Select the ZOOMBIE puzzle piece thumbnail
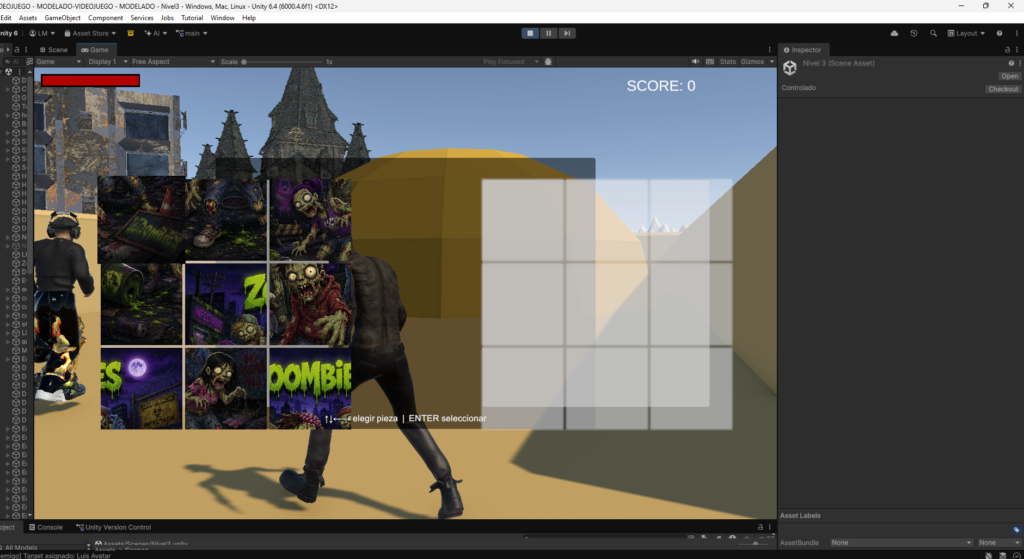 (310, 388)
